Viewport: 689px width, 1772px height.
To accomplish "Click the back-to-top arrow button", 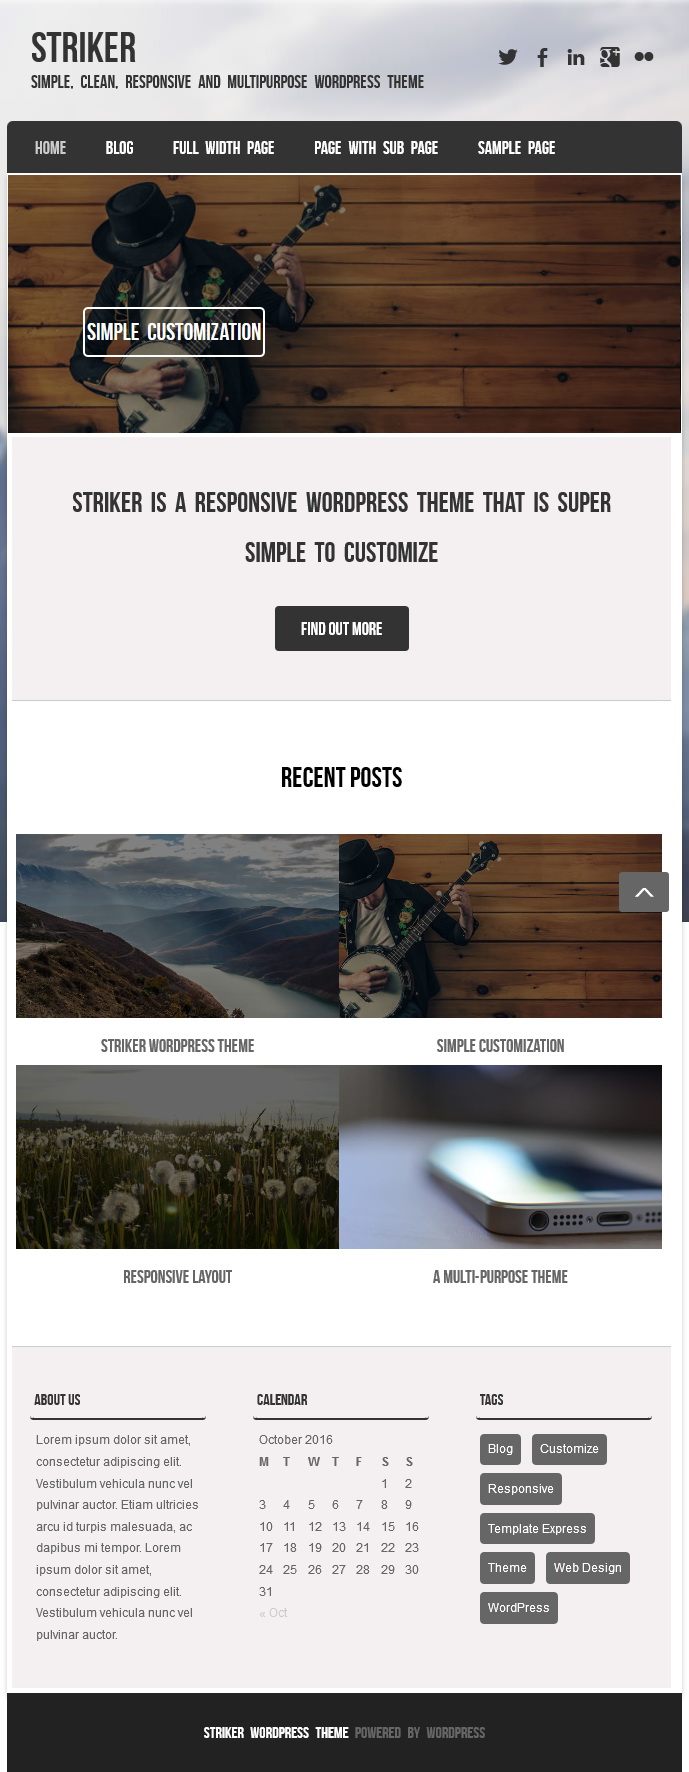I will [644, 892].
